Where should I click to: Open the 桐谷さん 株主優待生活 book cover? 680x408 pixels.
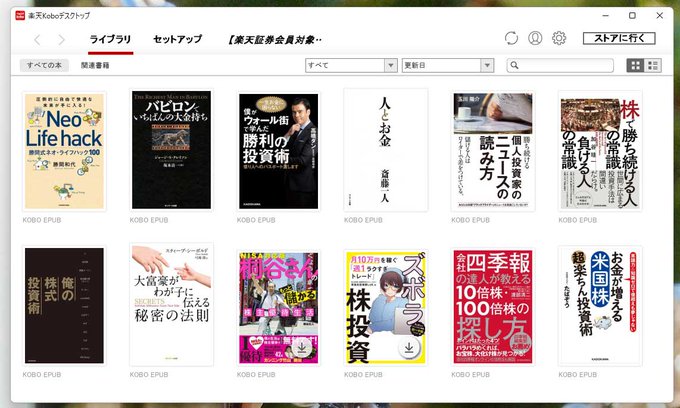click(278, 307)
